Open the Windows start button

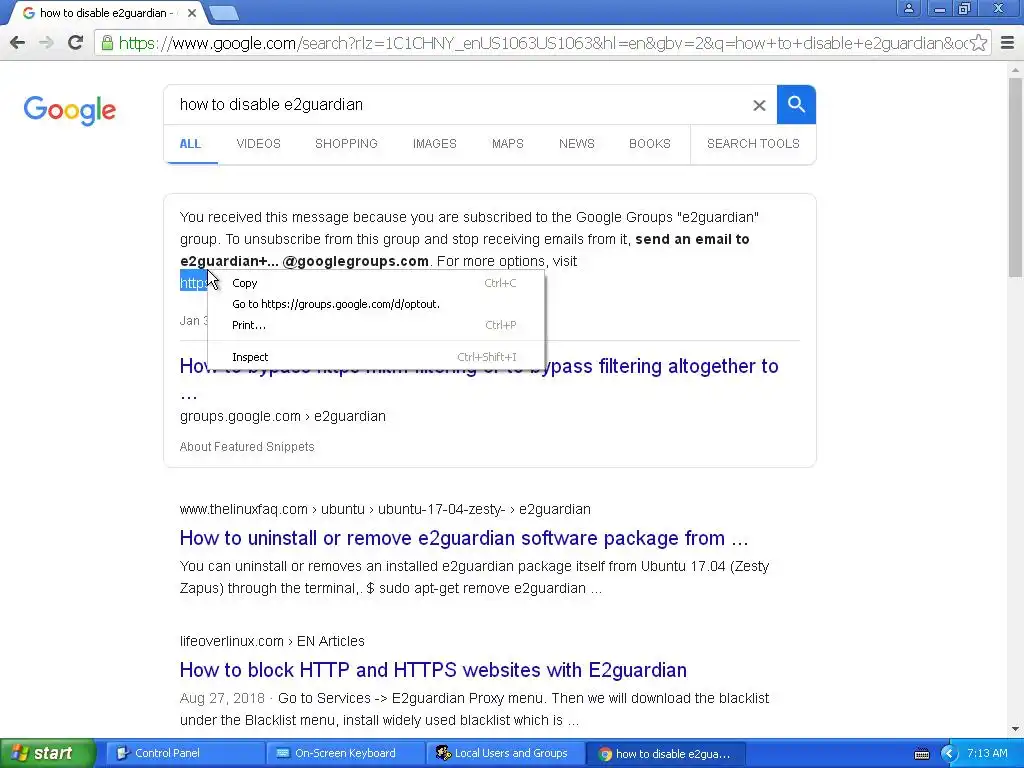coord(47,753)
